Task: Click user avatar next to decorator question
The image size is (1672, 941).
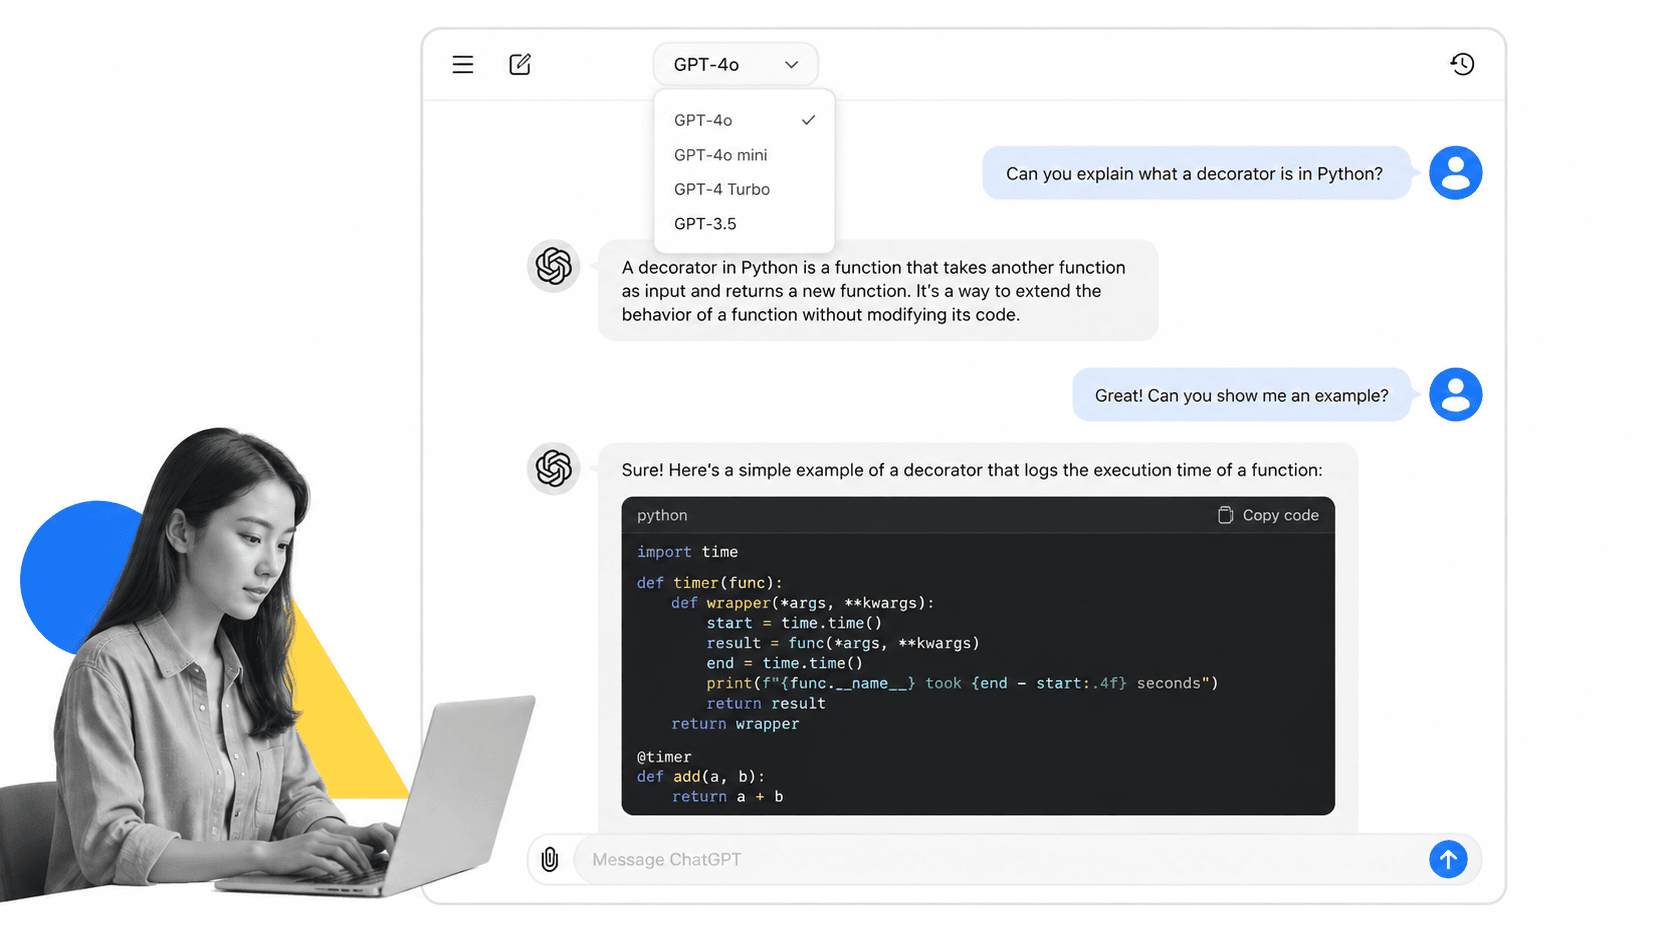Action: click(x=1456, y=173)
